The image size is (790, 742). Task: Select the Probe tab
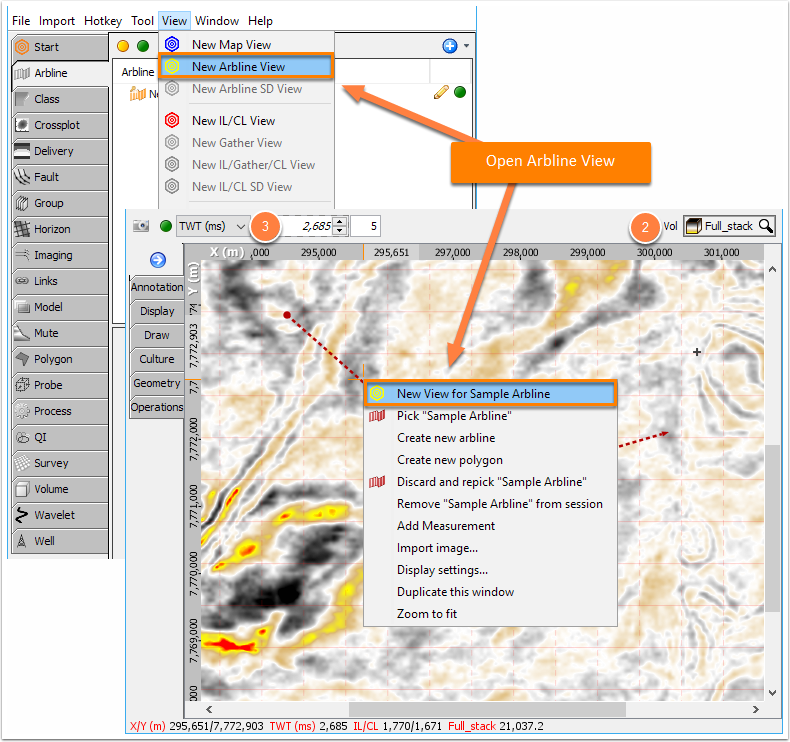tap(59, 385)
